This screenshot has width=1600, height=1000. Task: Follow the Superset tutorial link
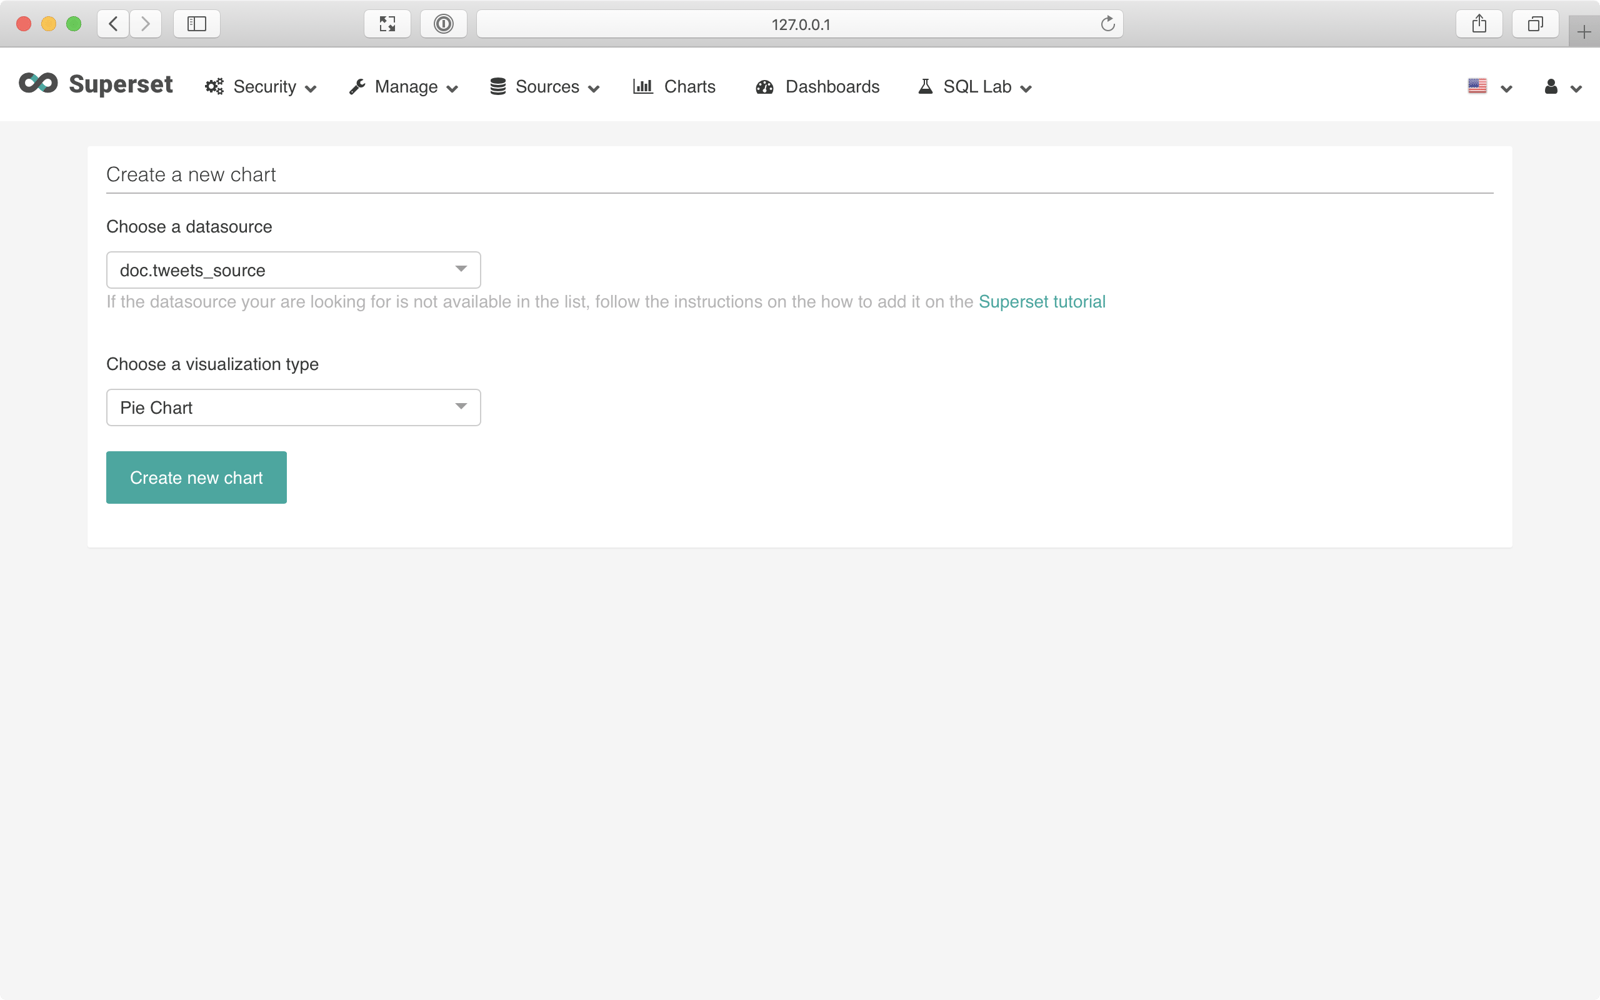click(1041, 302)
